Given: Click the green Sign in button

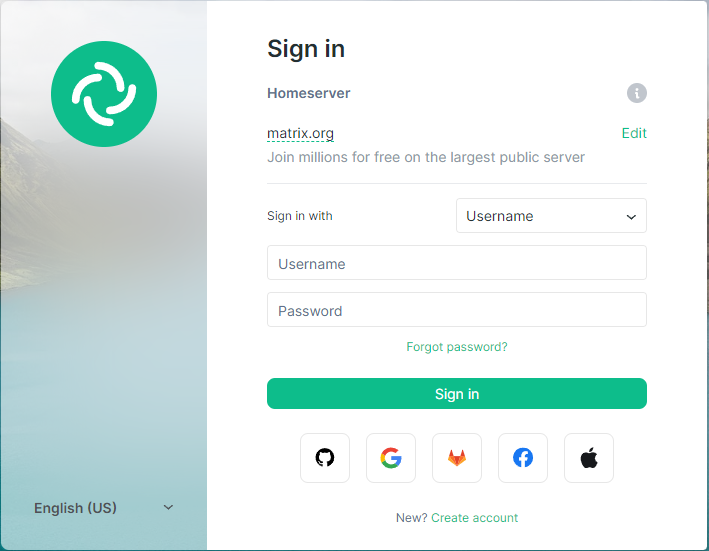Looking at the screenshot, I should point(457,394).
